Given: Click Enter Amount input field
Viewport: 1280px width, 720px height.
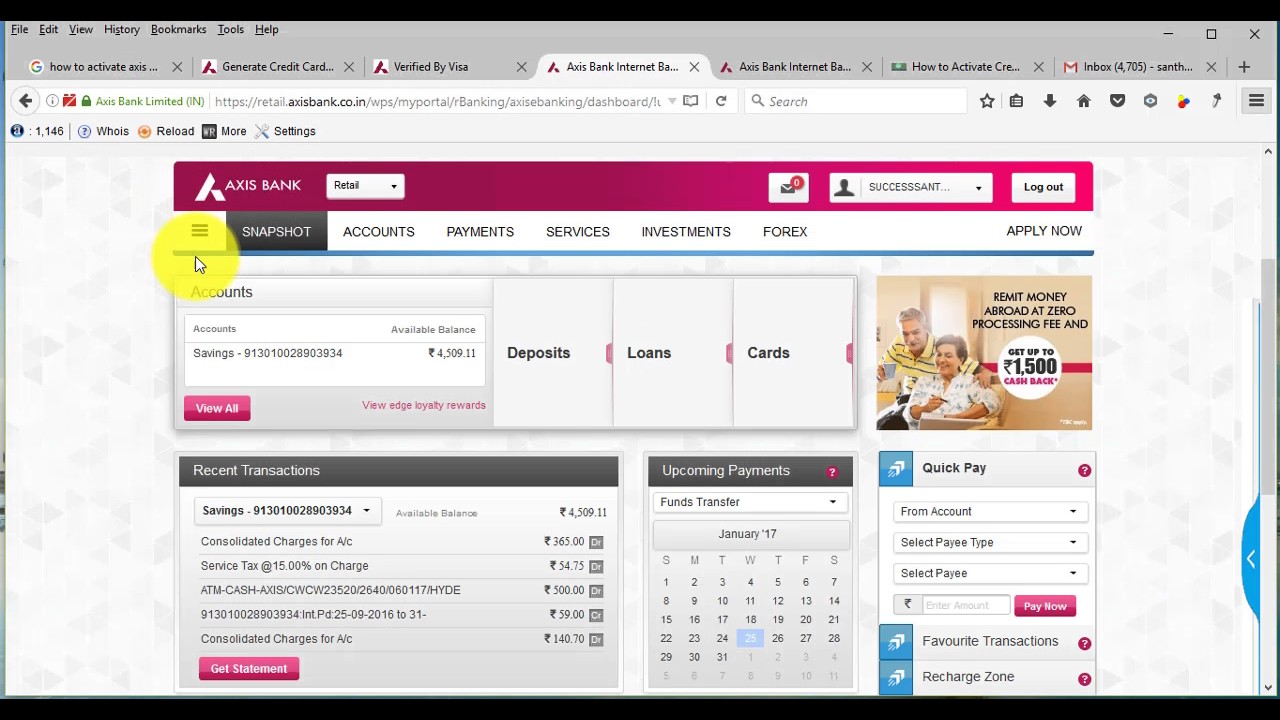Looking at the screenshot, I should pos(966,605).
